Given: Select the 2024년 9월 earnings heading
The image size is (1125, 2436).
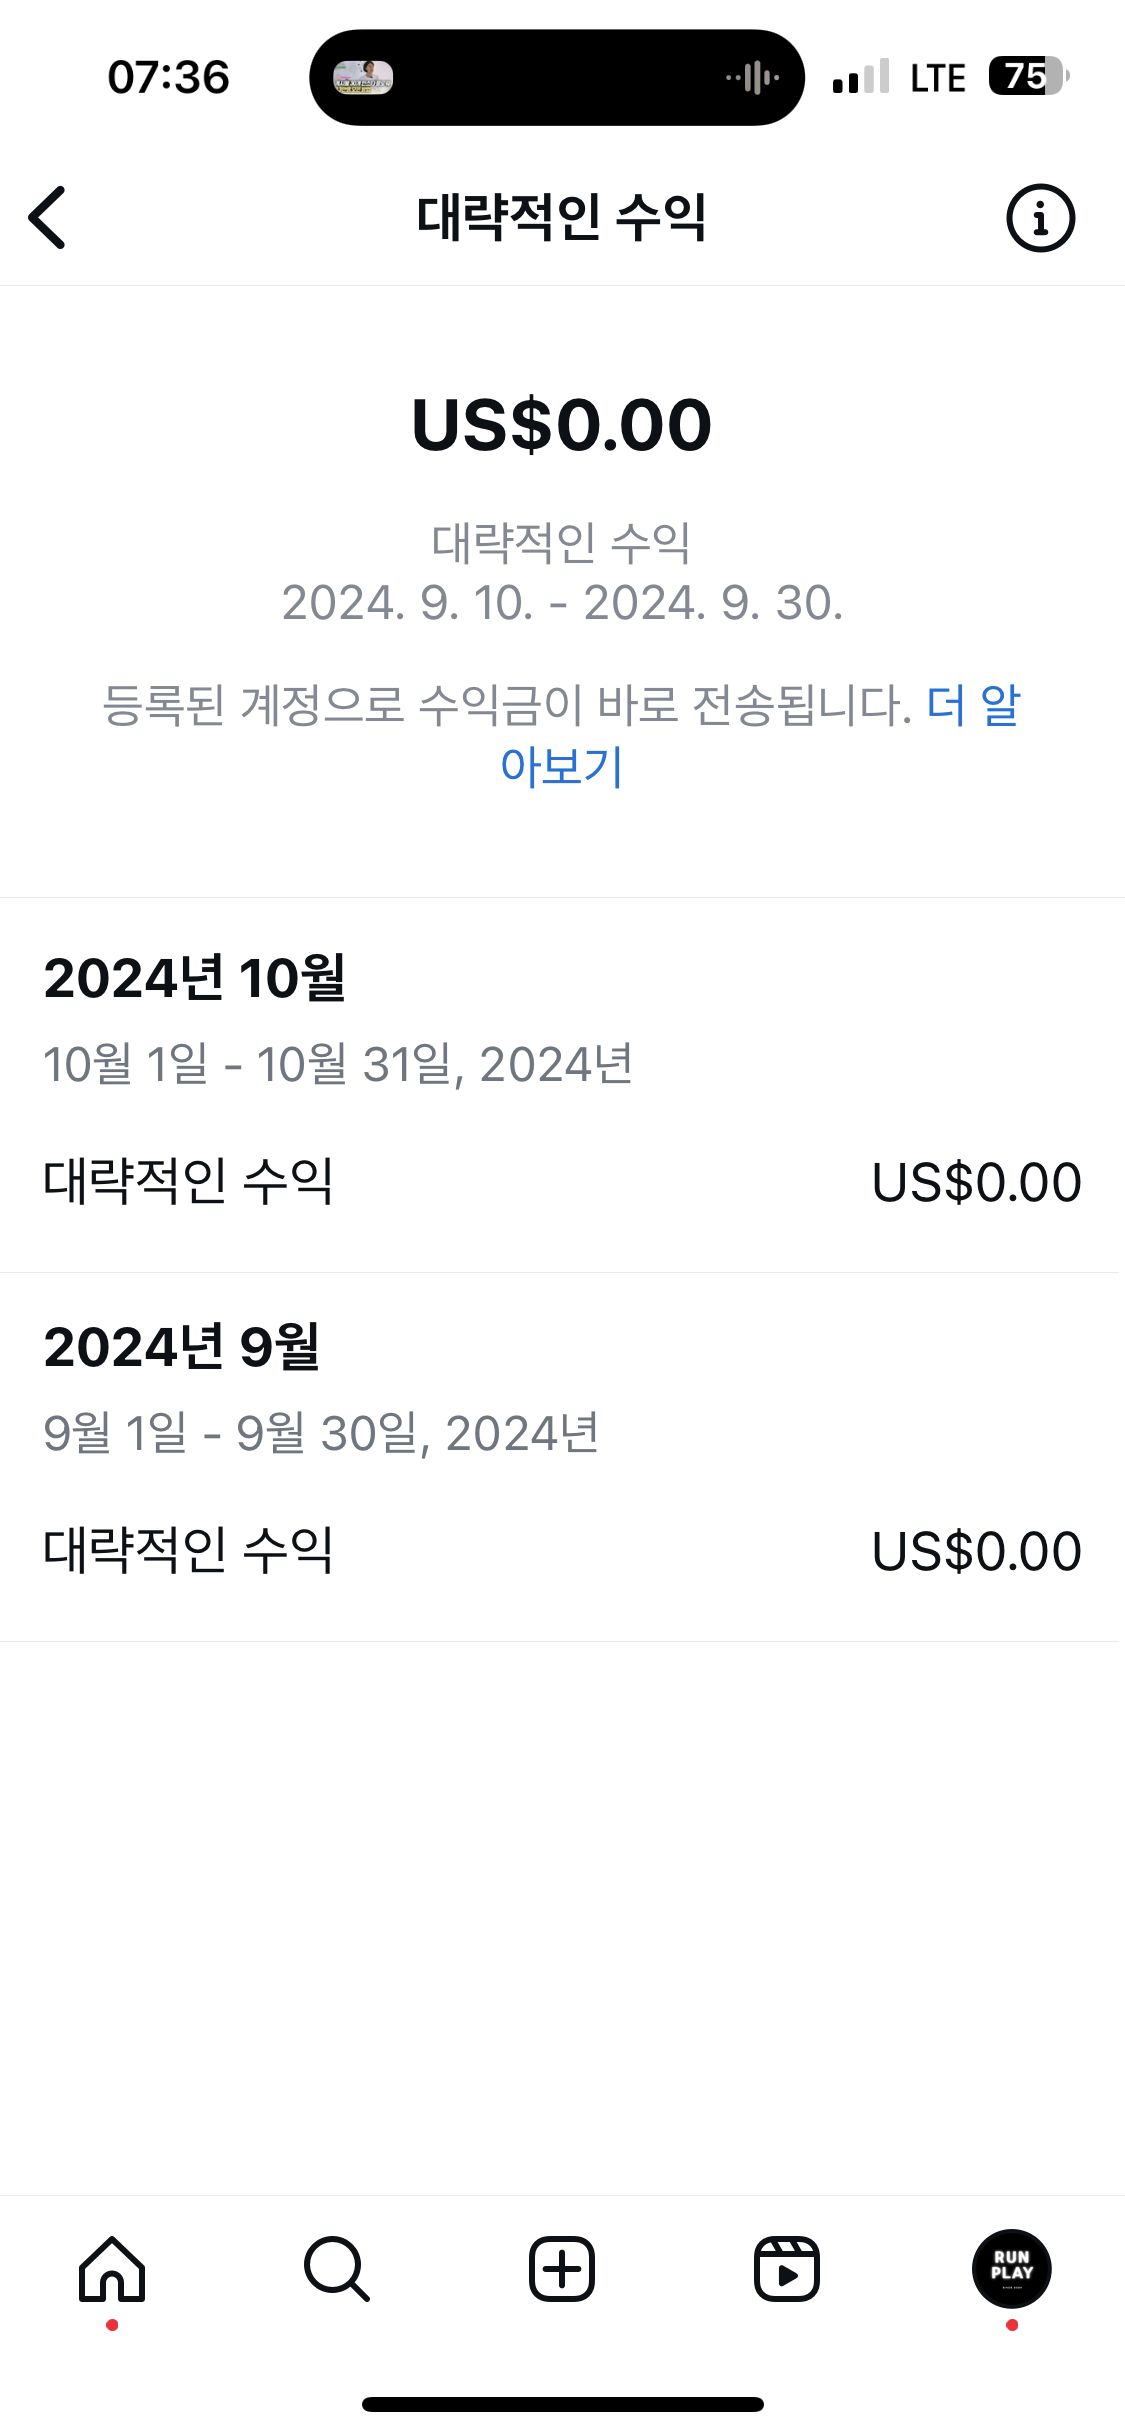Looking at the screenshot, I should tap(182, 1346).
